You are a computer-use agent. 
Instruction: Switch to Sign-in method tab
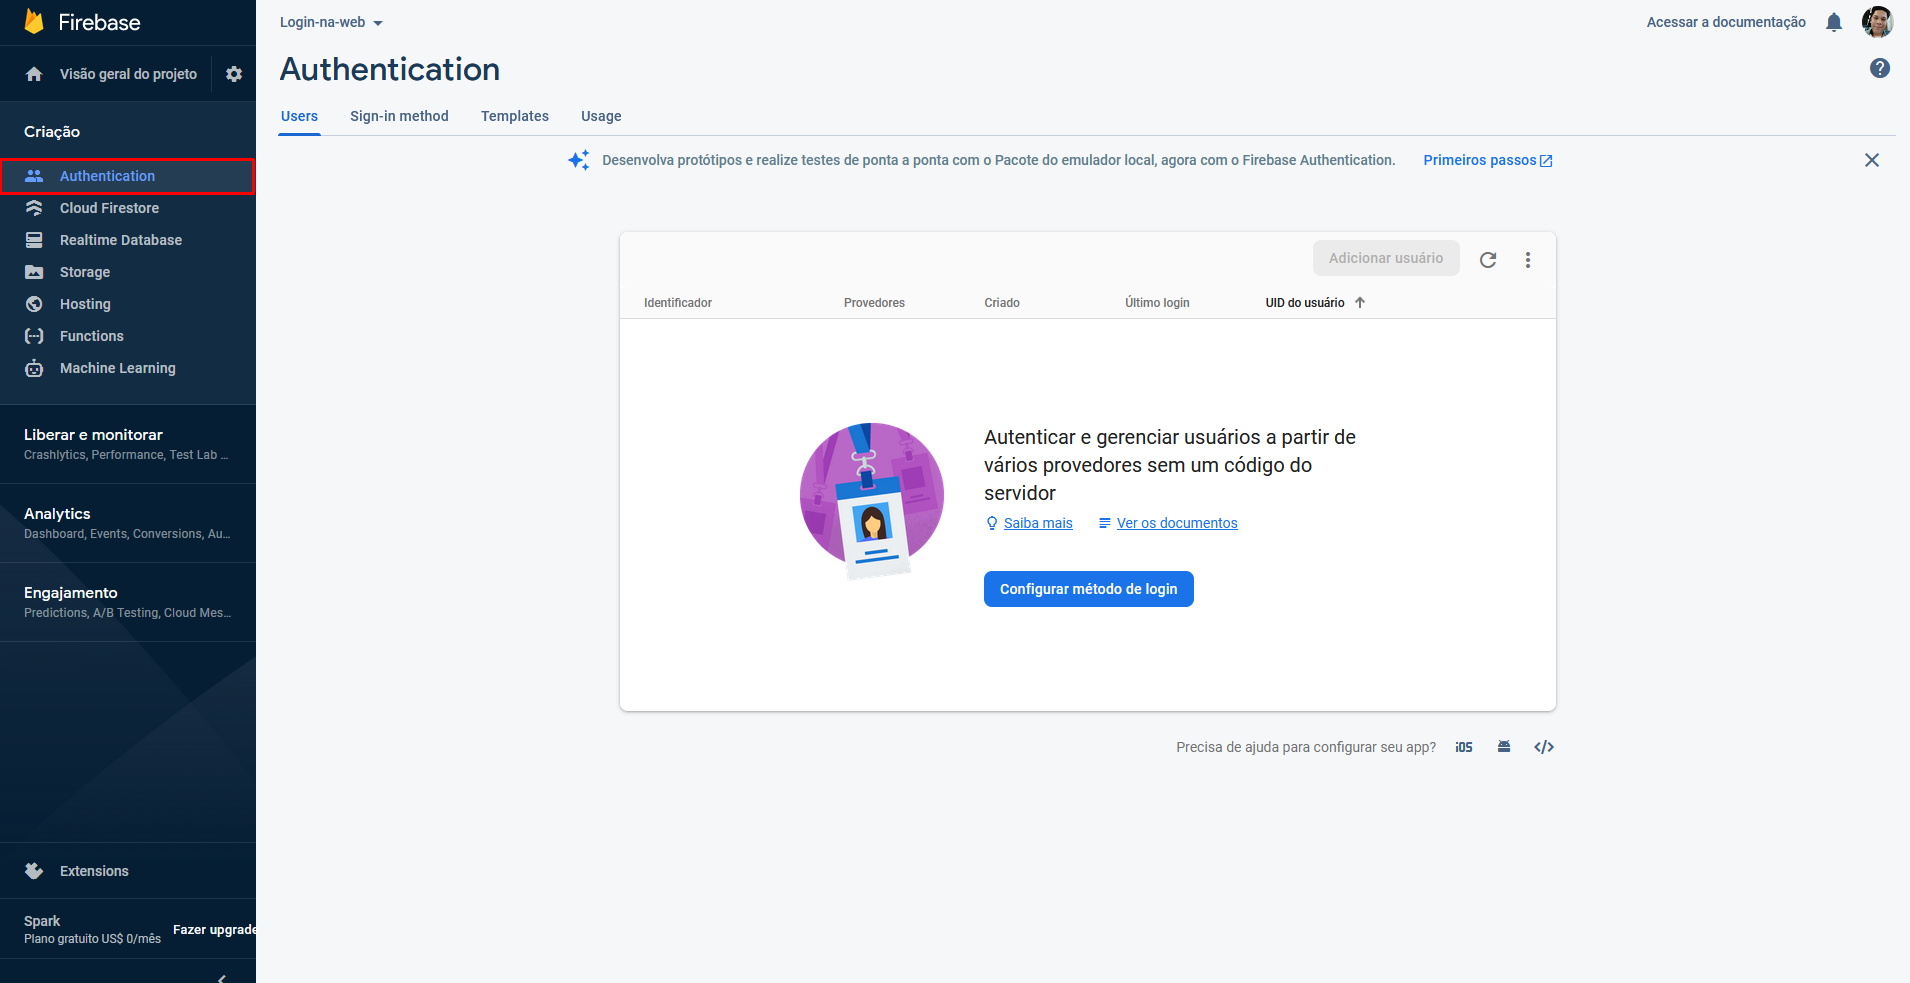[x=399, y=116]
